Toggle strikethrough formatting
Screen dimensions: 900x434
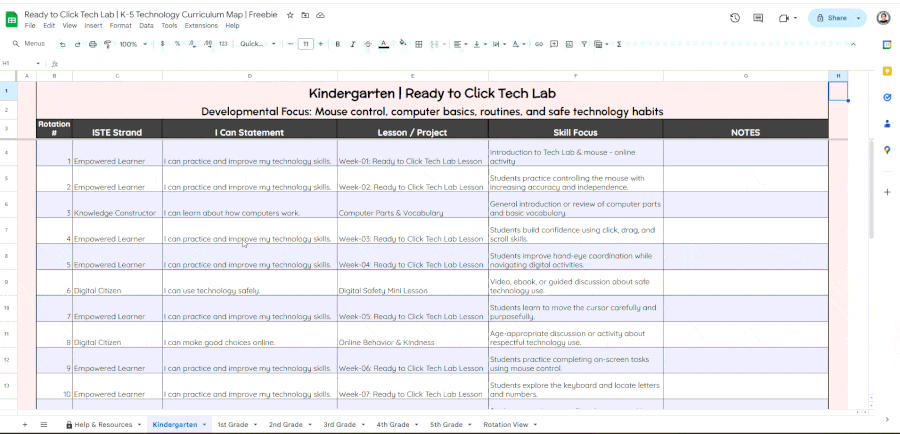pos(368,44)
